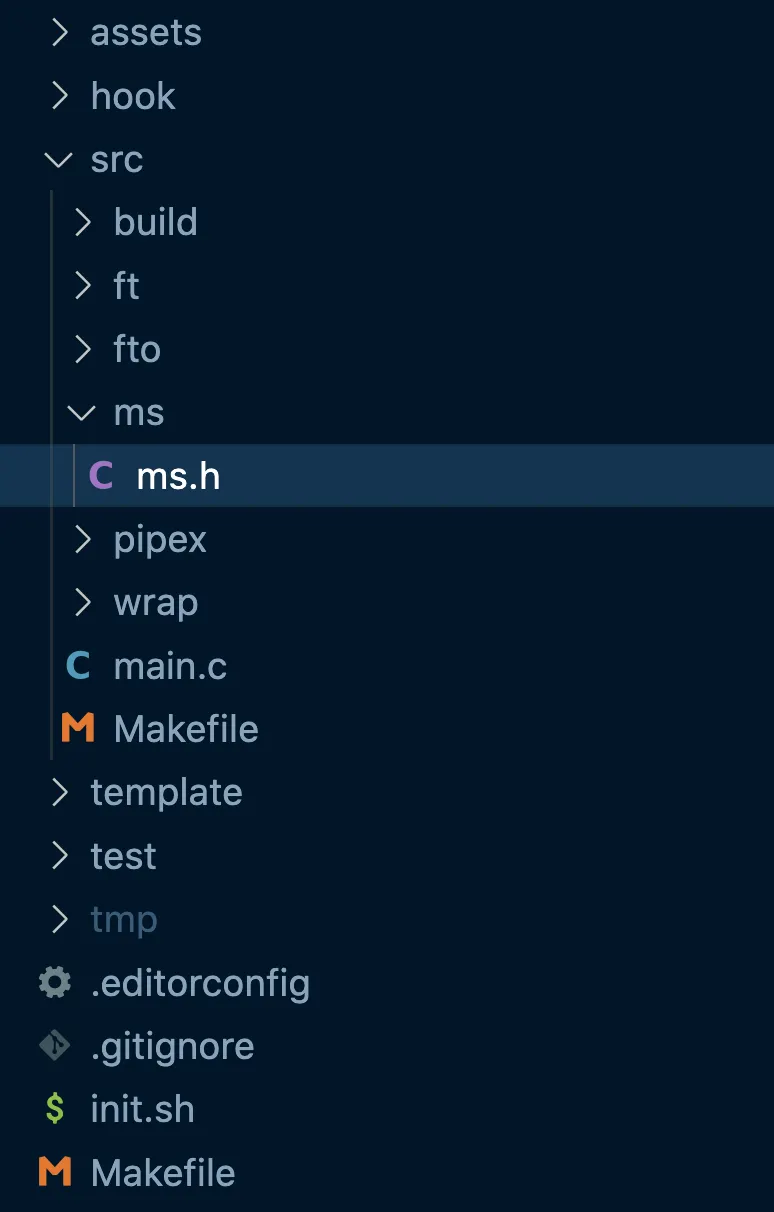Click the chevron icon next to assets
This screenshot has height=1212, width=774.
click(x=59, y=33)
